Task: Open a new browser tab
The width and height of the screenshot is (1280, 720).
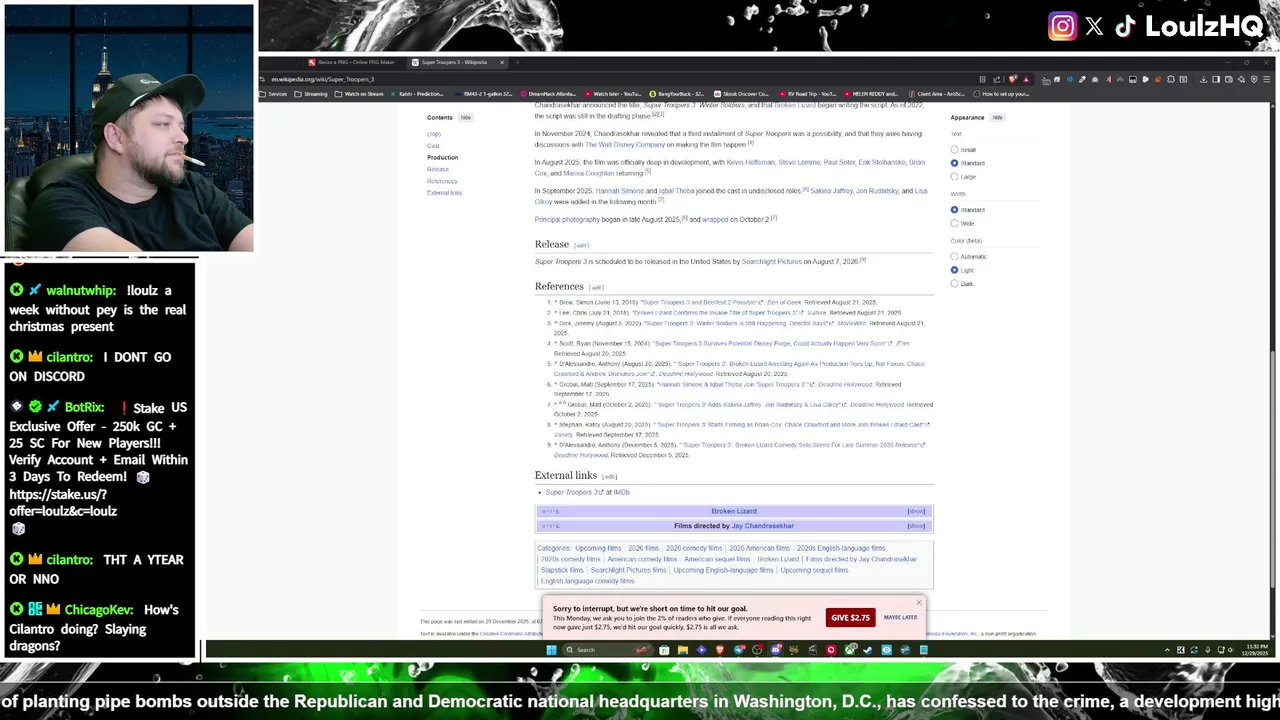Action: pyautogui.click(x=517, y=62)
